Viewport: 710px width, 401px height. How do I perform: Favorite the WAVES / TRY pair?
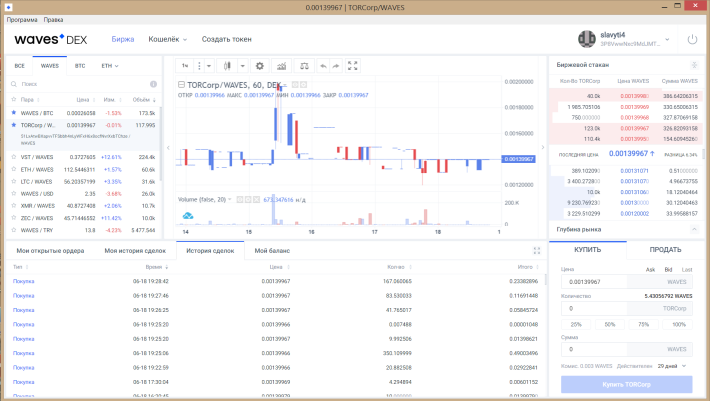(14, 230)
